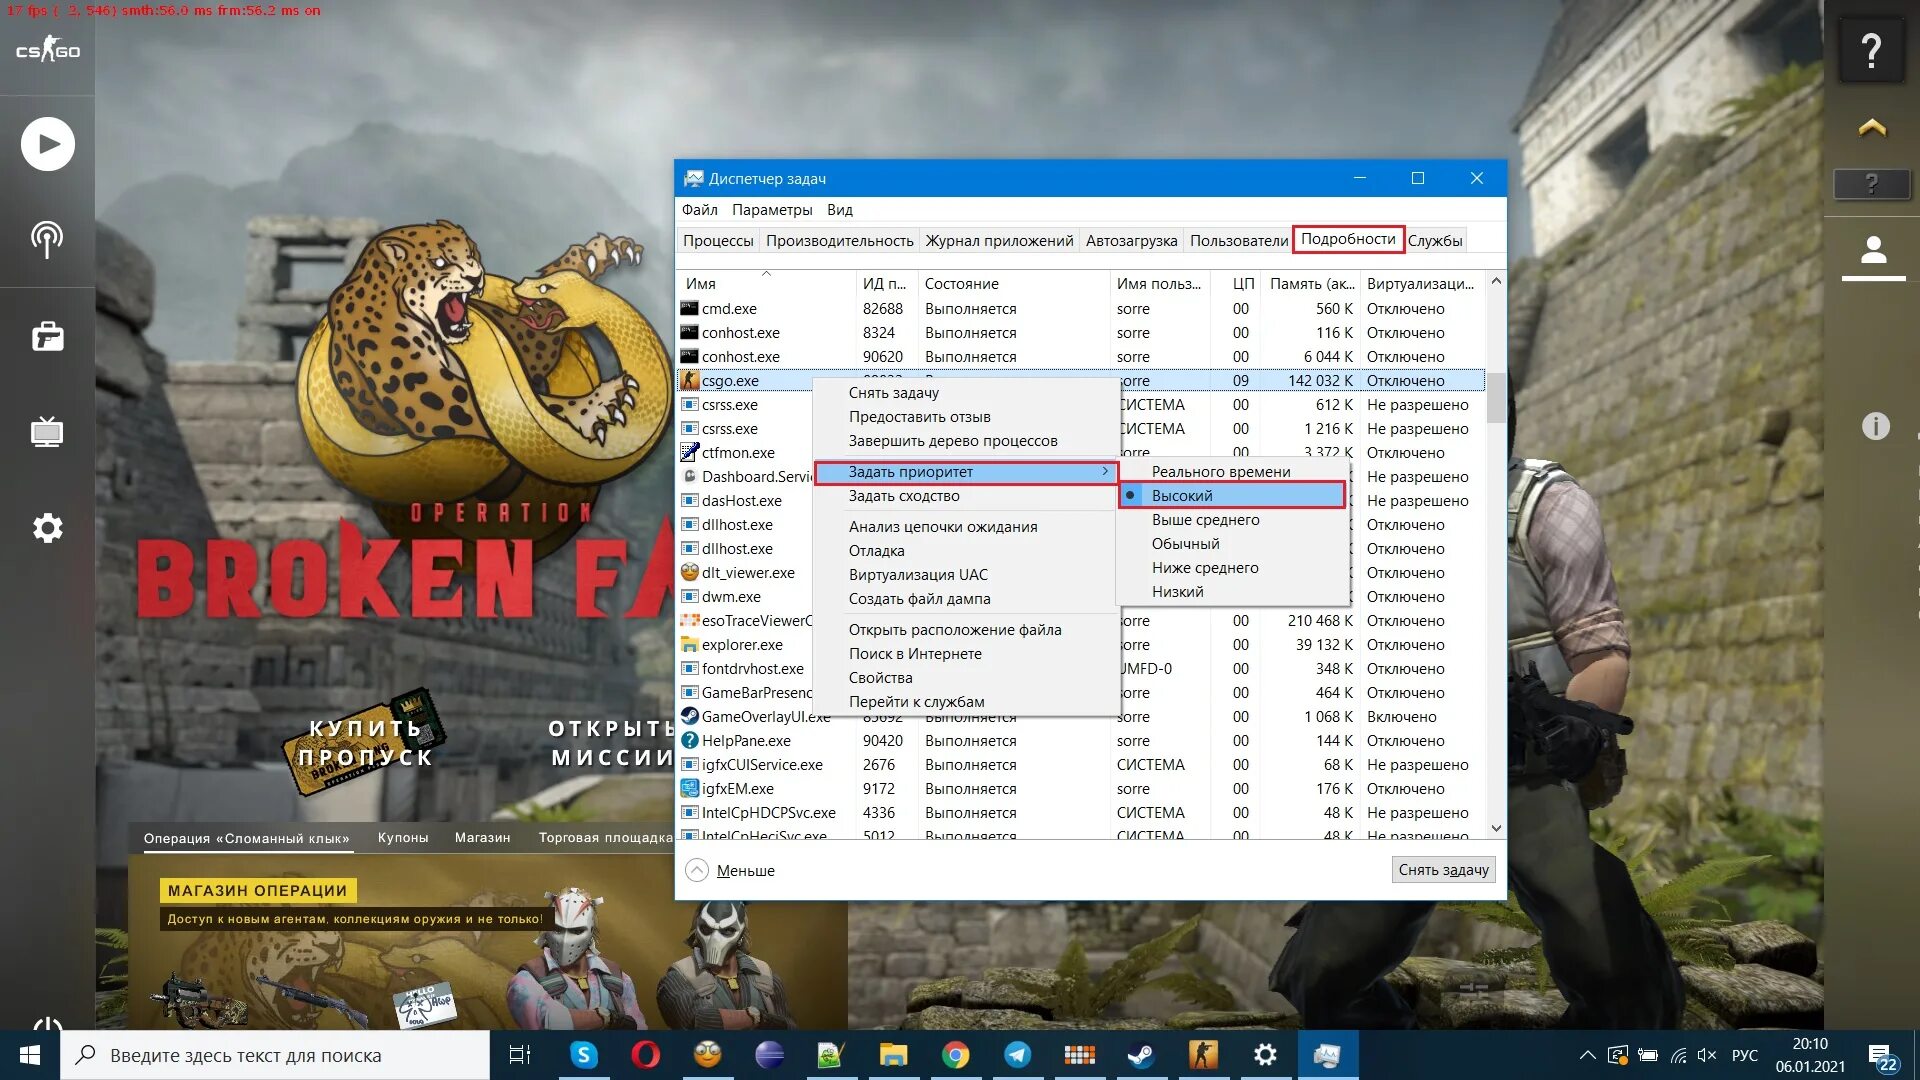Open File Explorer from the taskbar
Viewport: 1920px width, 1080px height.
(893, 1055)
